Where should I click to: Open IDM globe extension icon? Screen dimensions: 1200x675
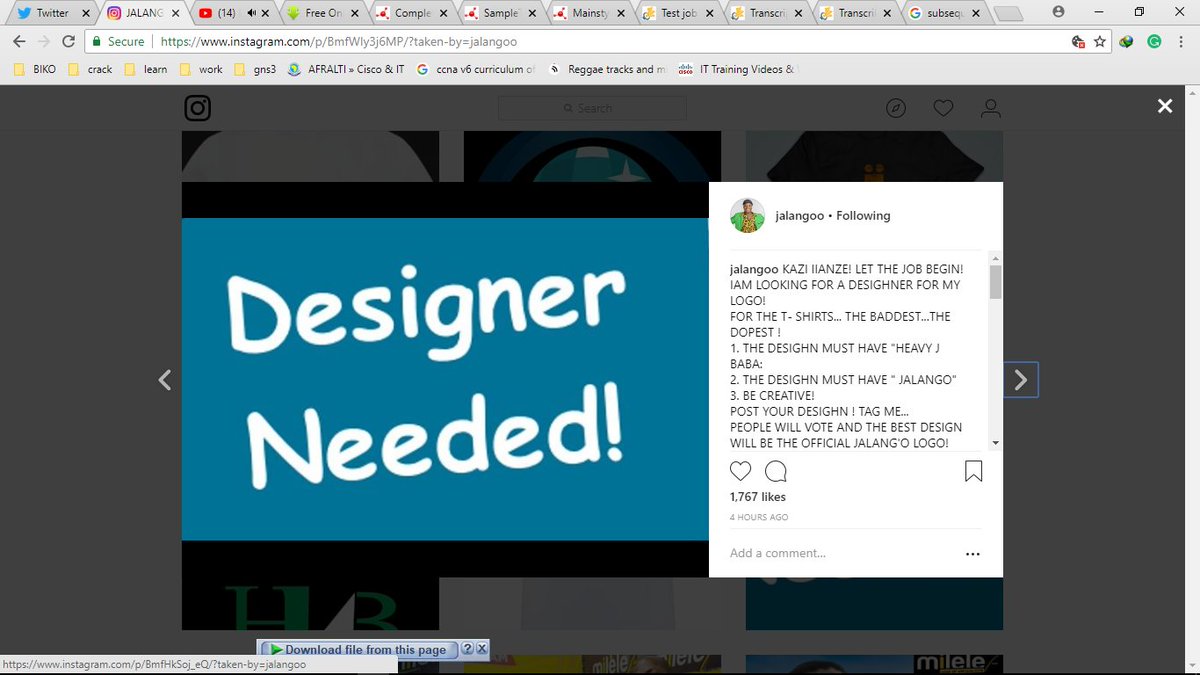tap(1127, 42)
